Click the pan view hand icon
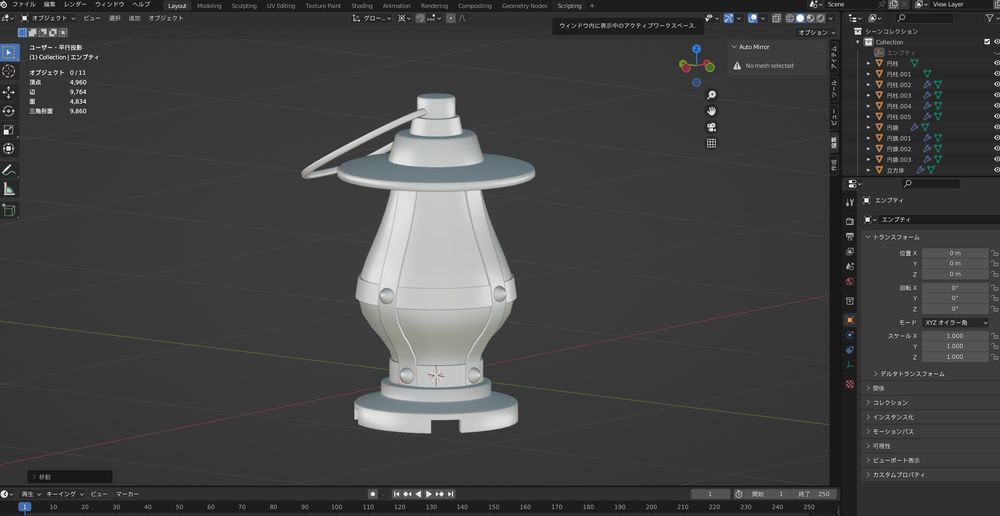 tap(711, 111)
